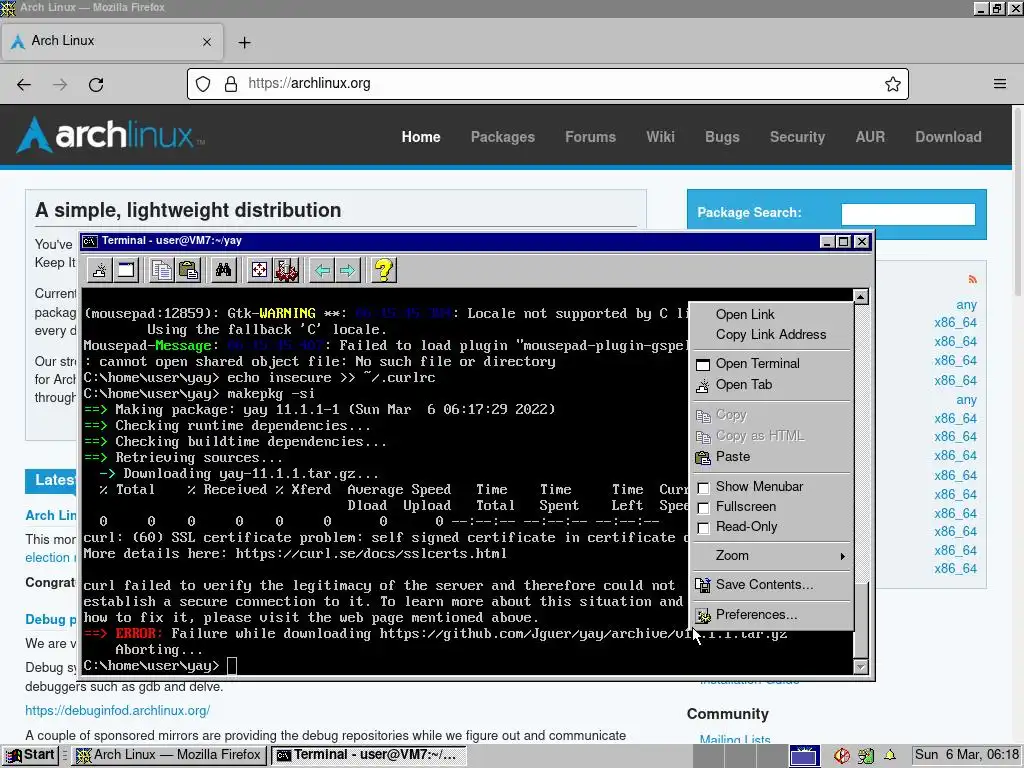Click the New Tab icon in terminal toolbar
This screenshot has width=1024, height=768.
coord(100,270)
